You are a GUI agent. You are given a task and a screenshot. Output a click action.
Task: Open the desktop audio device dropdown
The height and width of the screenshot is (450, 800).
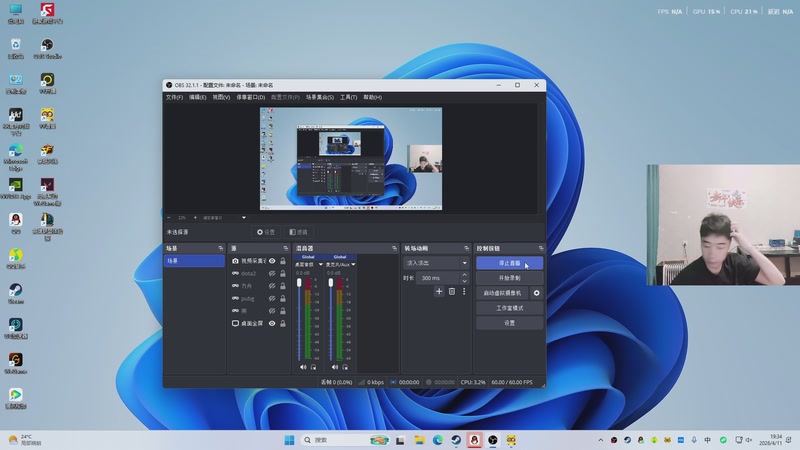coord(320,264)
